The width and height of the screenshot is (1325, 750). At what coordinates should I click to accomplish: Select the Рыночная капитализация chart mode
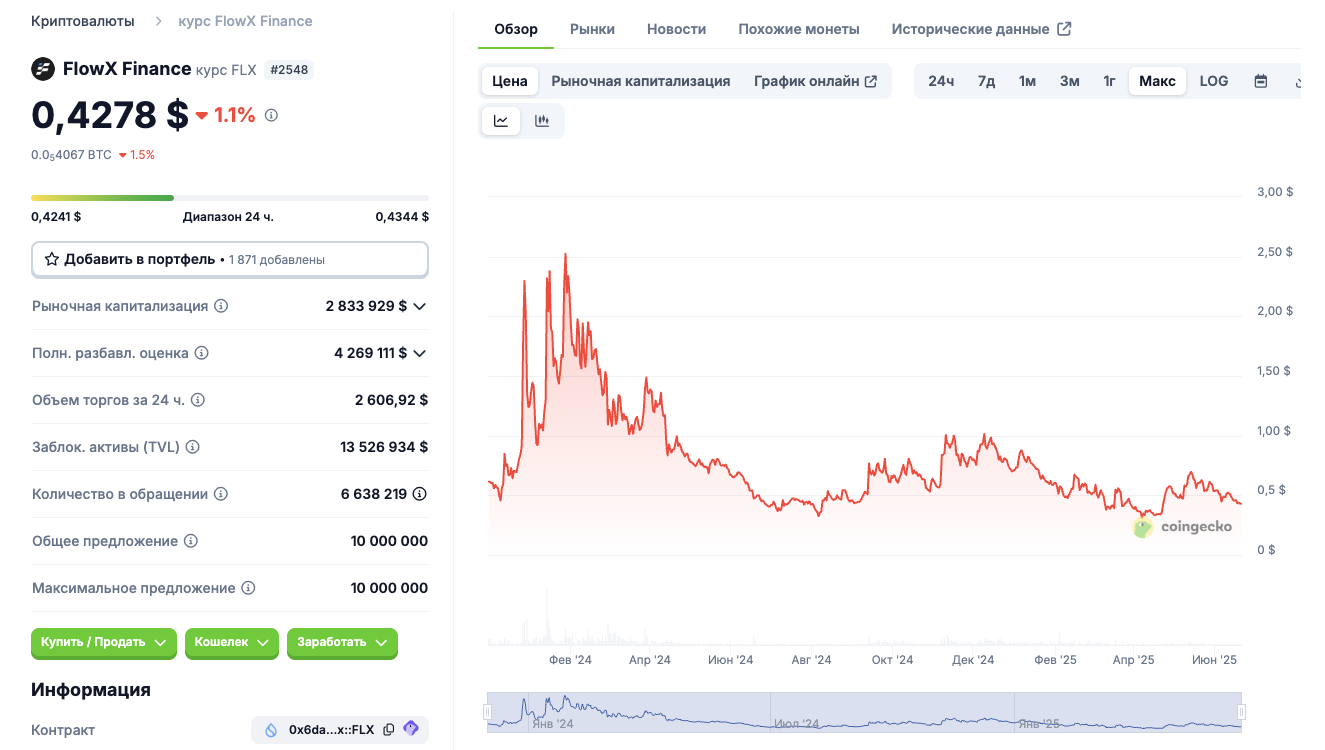tap(641, 81)
